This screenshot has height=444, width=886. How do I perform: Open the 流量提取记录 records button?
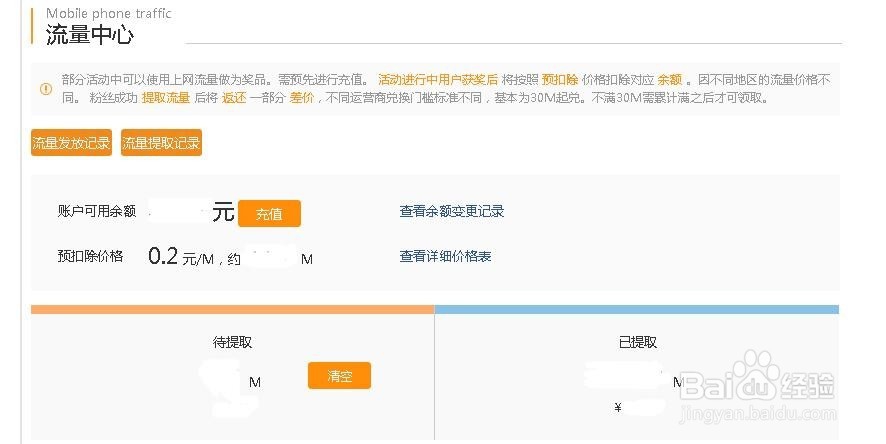pos(161,143)
